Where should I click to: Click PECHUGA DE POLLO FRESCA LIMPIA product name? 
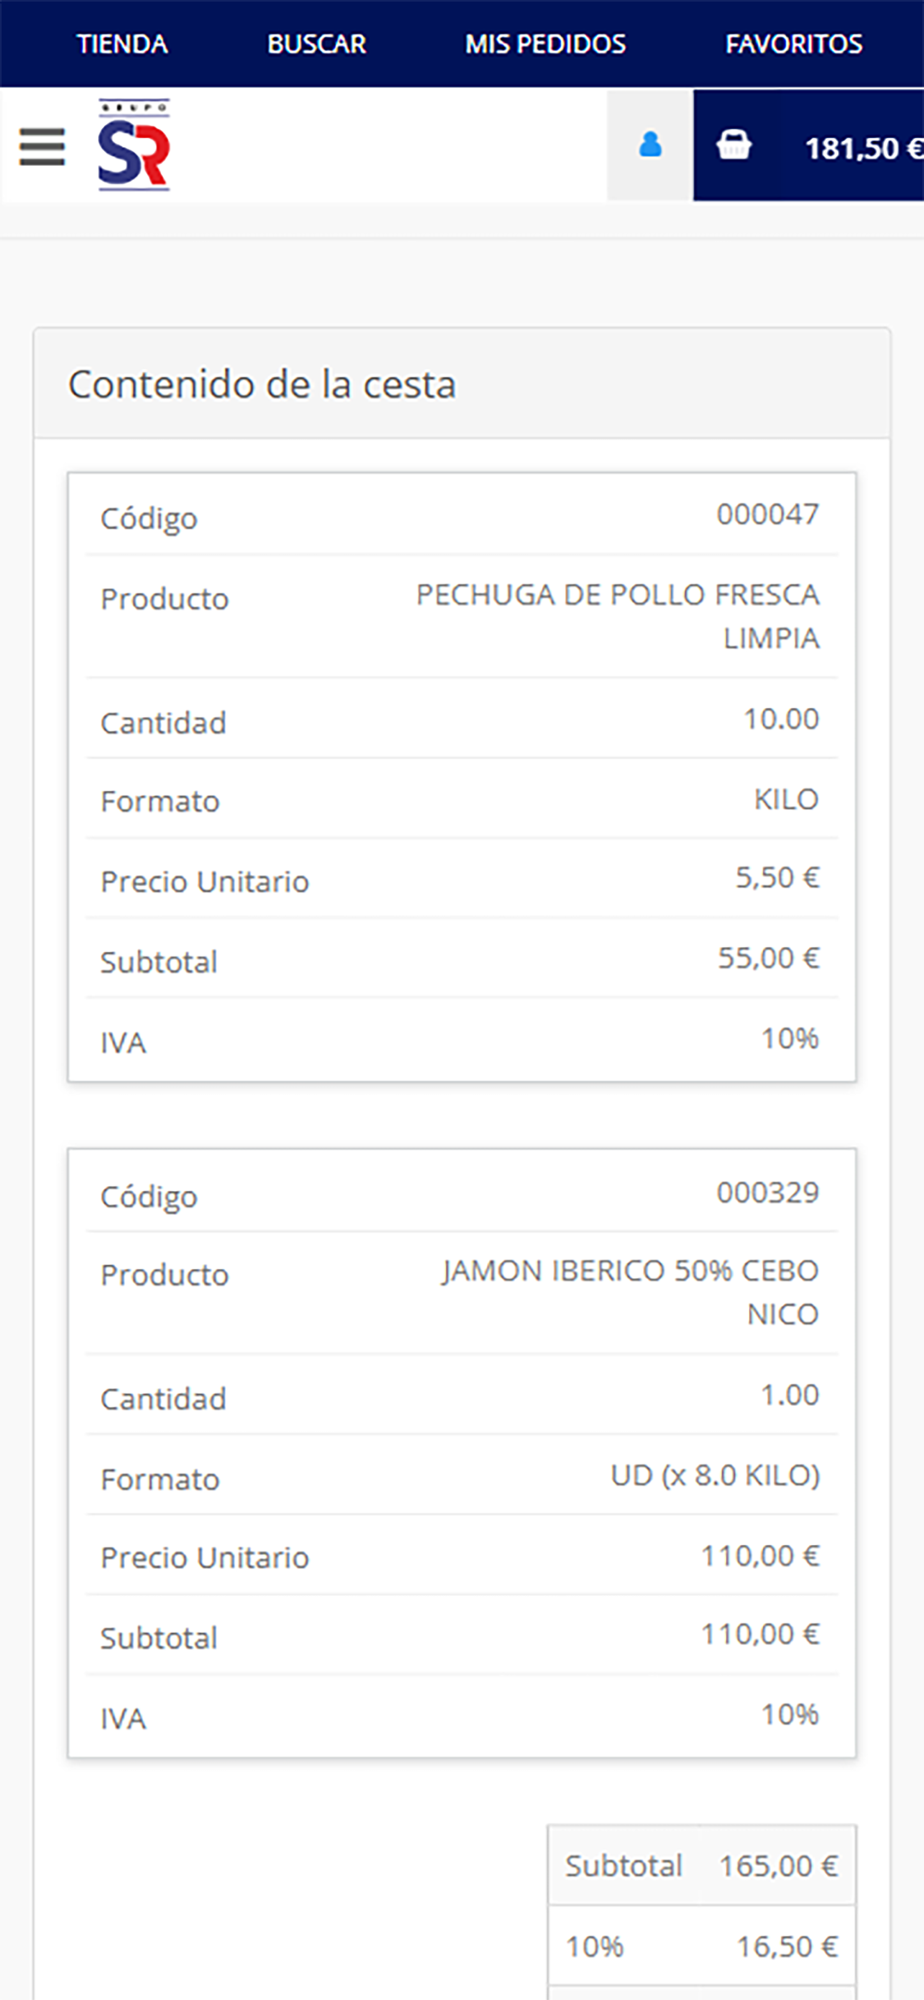(x=618, y=616)
